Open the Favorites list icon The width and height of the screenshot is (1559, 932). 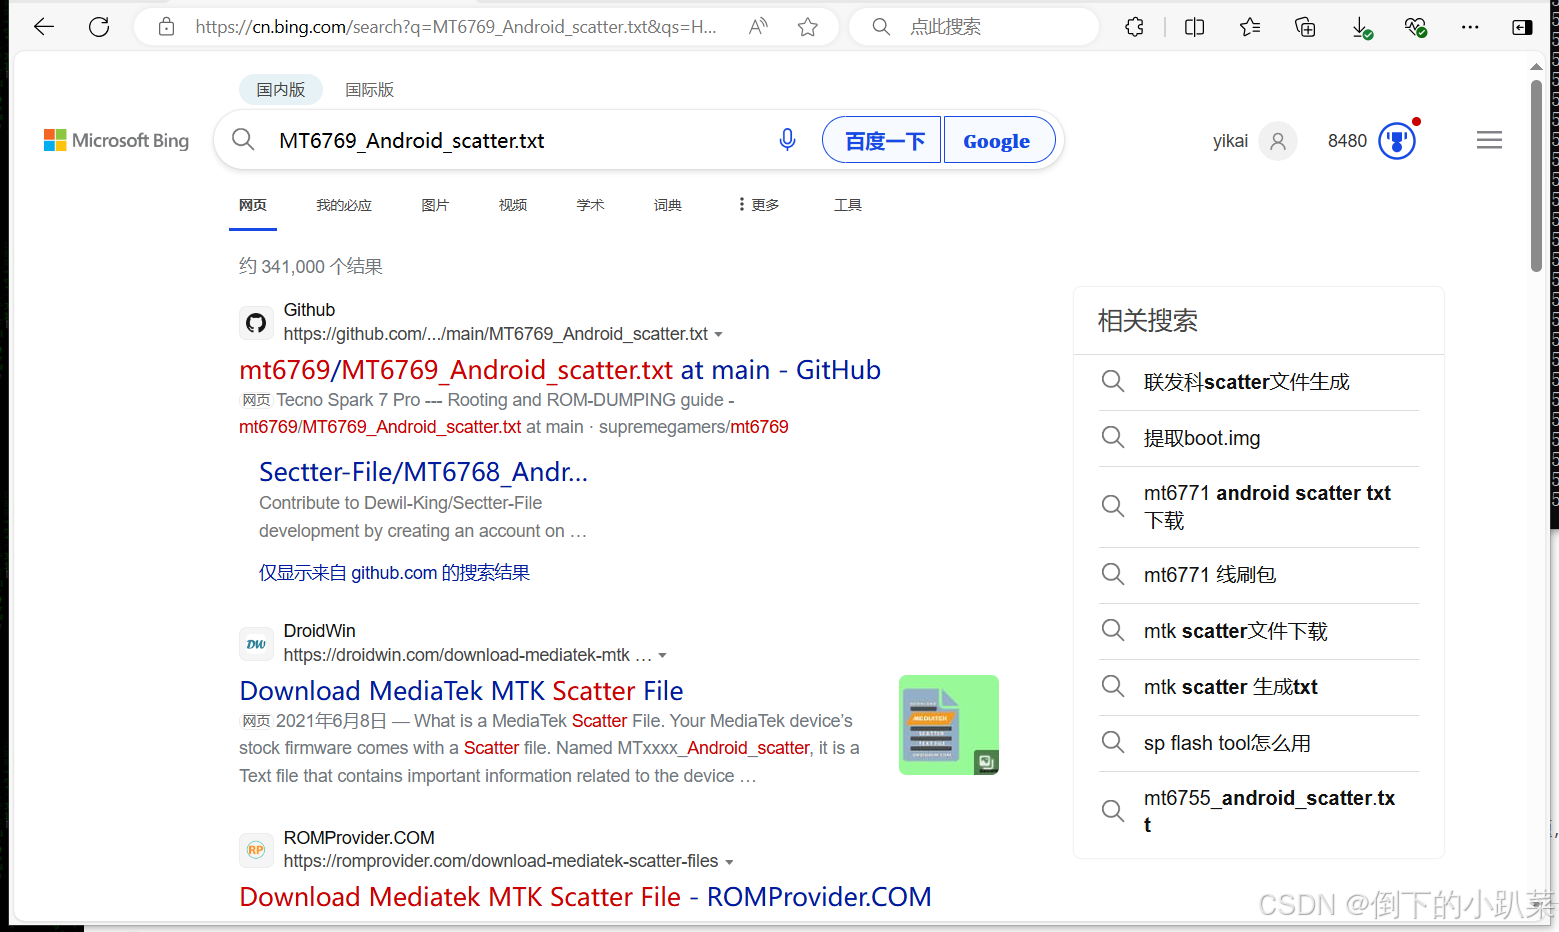1250,27
